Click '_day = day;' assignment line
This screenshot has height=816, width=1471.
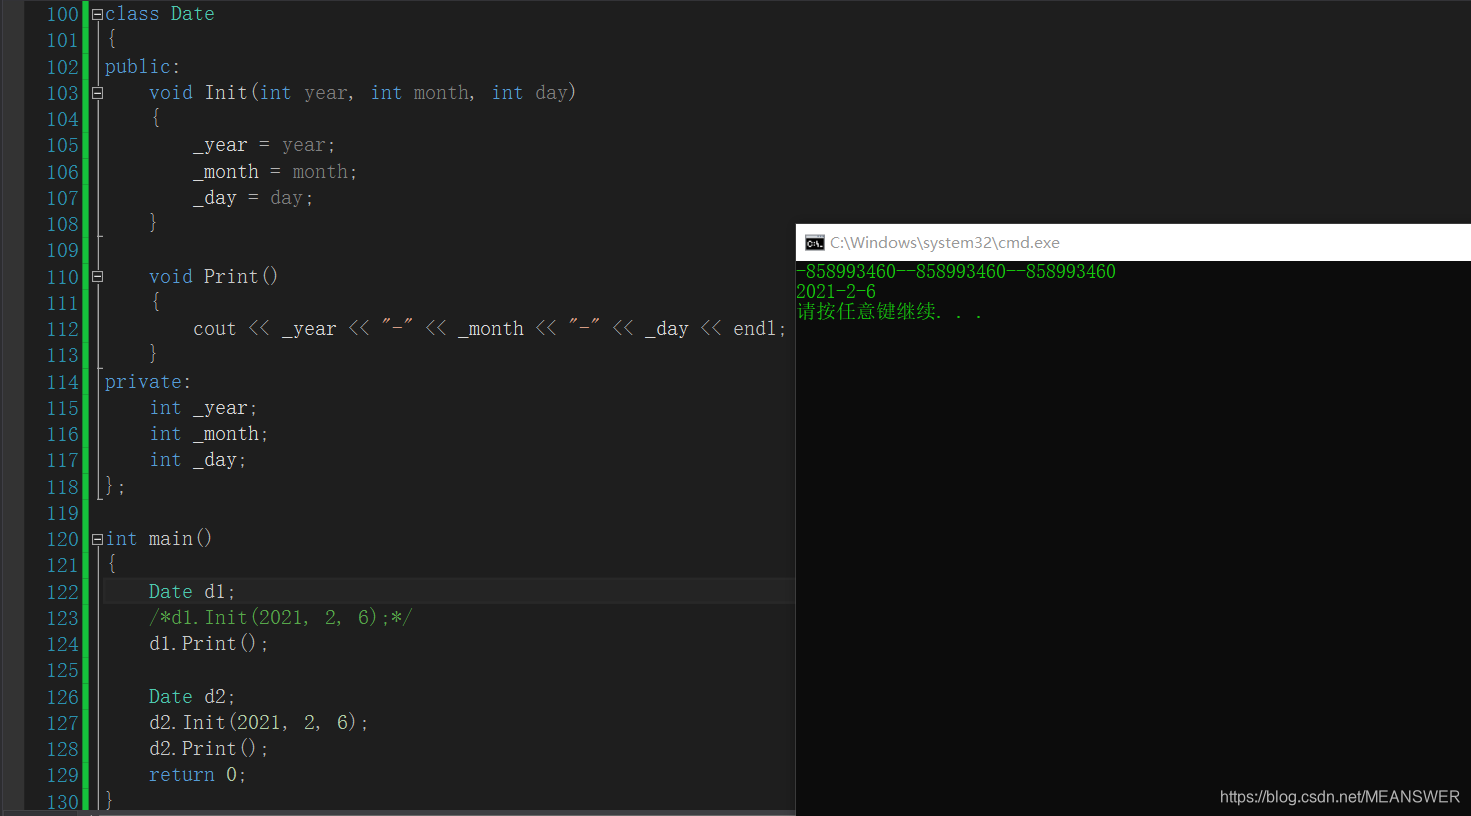click(253, 198)
